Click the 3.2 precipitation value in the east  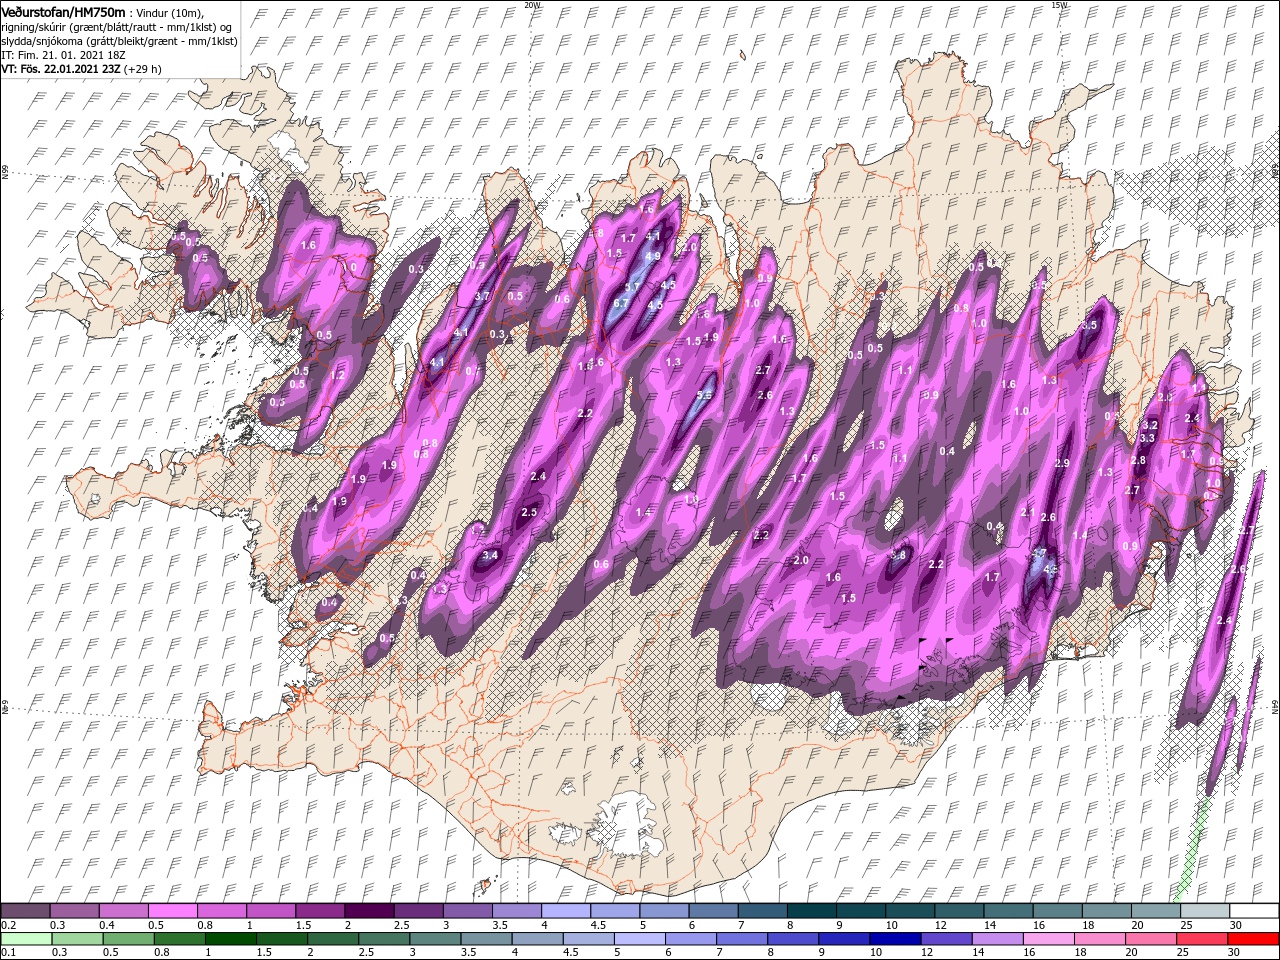[x=1150, y=425]
